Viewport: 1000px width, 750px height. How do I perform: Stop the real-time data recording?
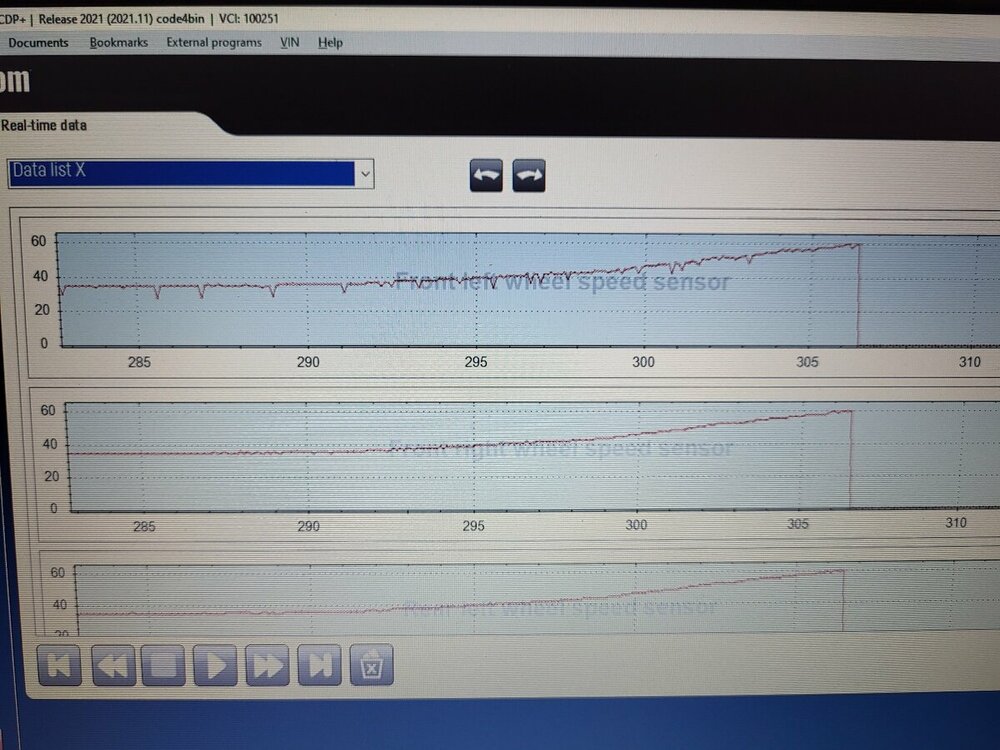(x=164, y=665)
